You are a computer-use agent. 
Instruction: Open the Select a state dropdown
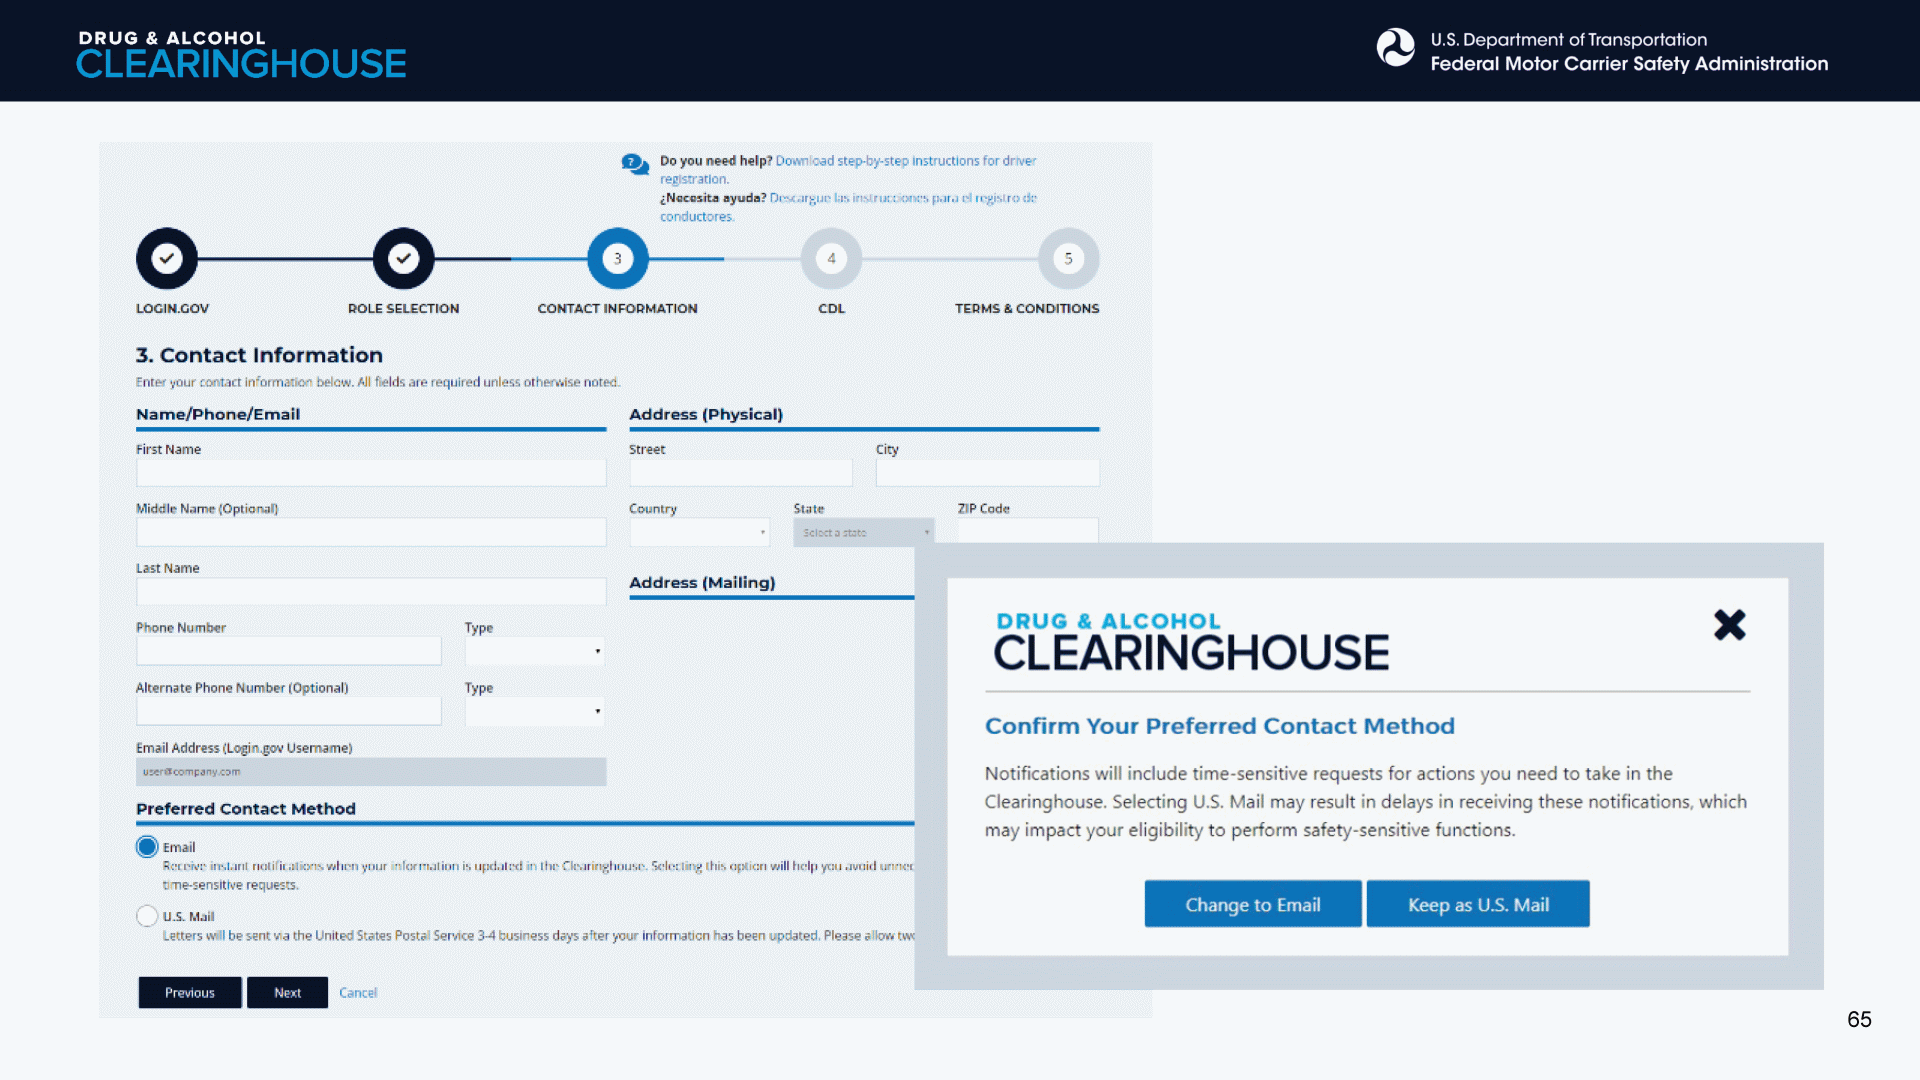click(863, 532)
